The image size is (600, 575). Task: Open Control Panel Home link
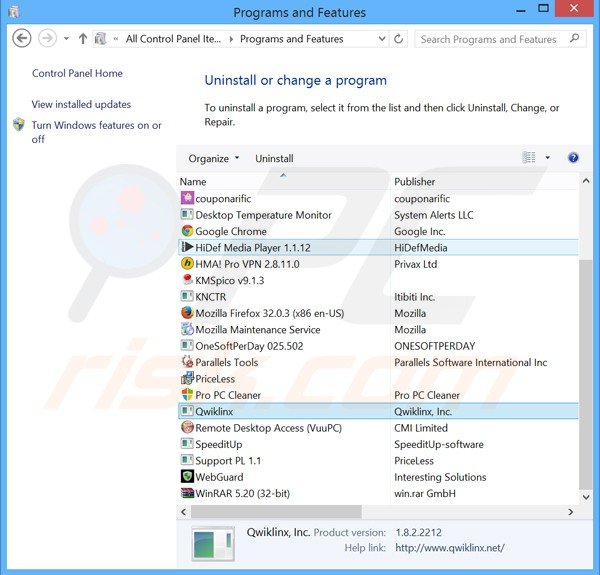[x=77, y=73]
